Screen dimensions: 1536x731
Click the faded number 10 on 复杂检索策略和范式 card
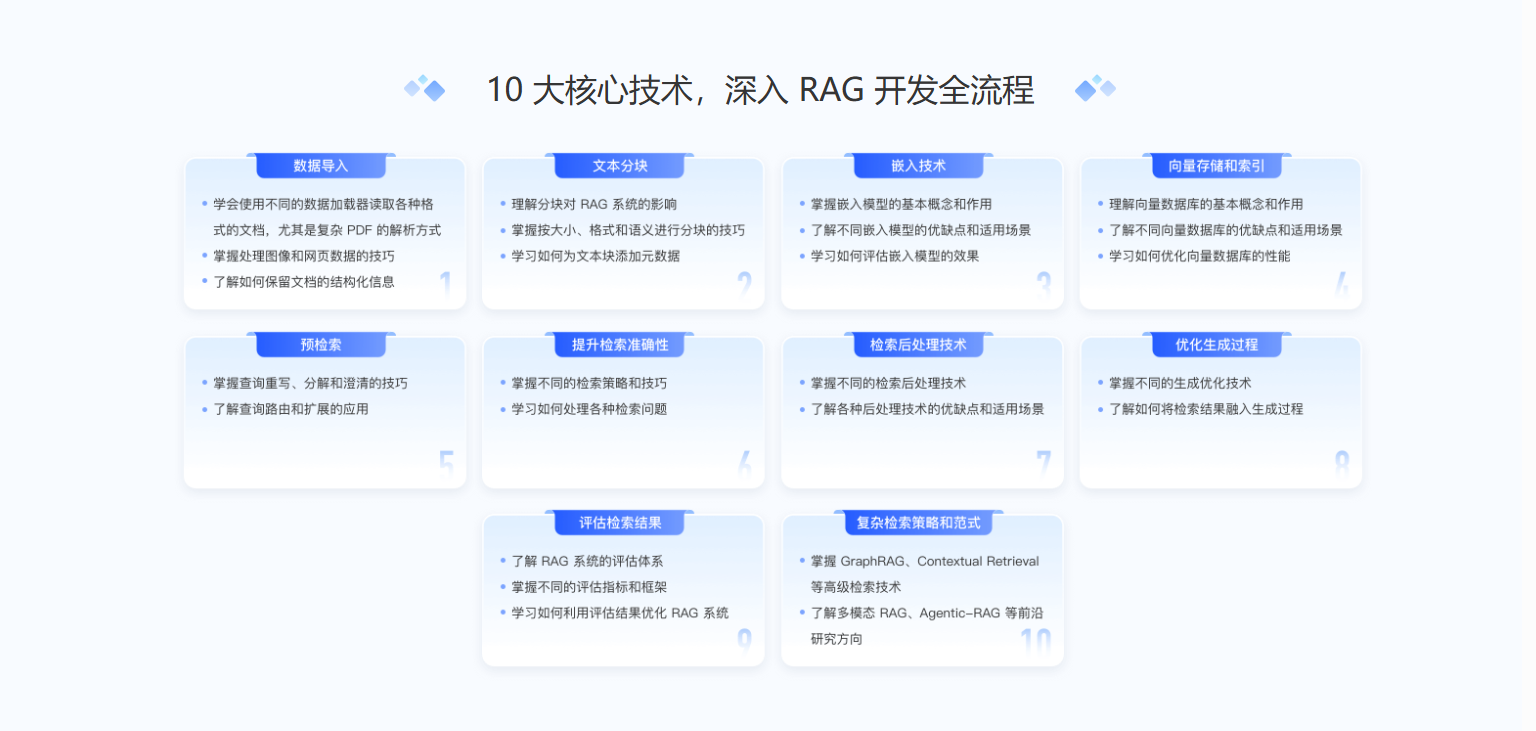[1036, 642]
